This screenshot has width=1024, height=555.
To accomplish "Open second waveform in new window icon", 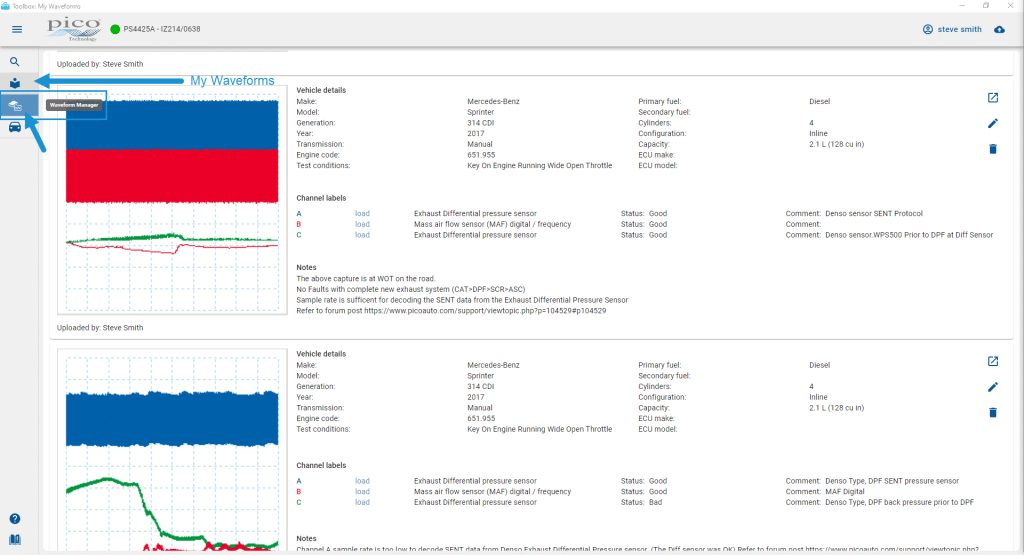I will [993, 361].
